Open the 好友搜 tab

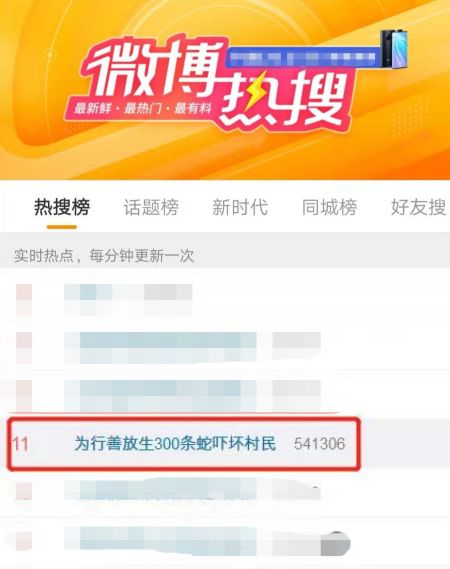coord(418,208)
